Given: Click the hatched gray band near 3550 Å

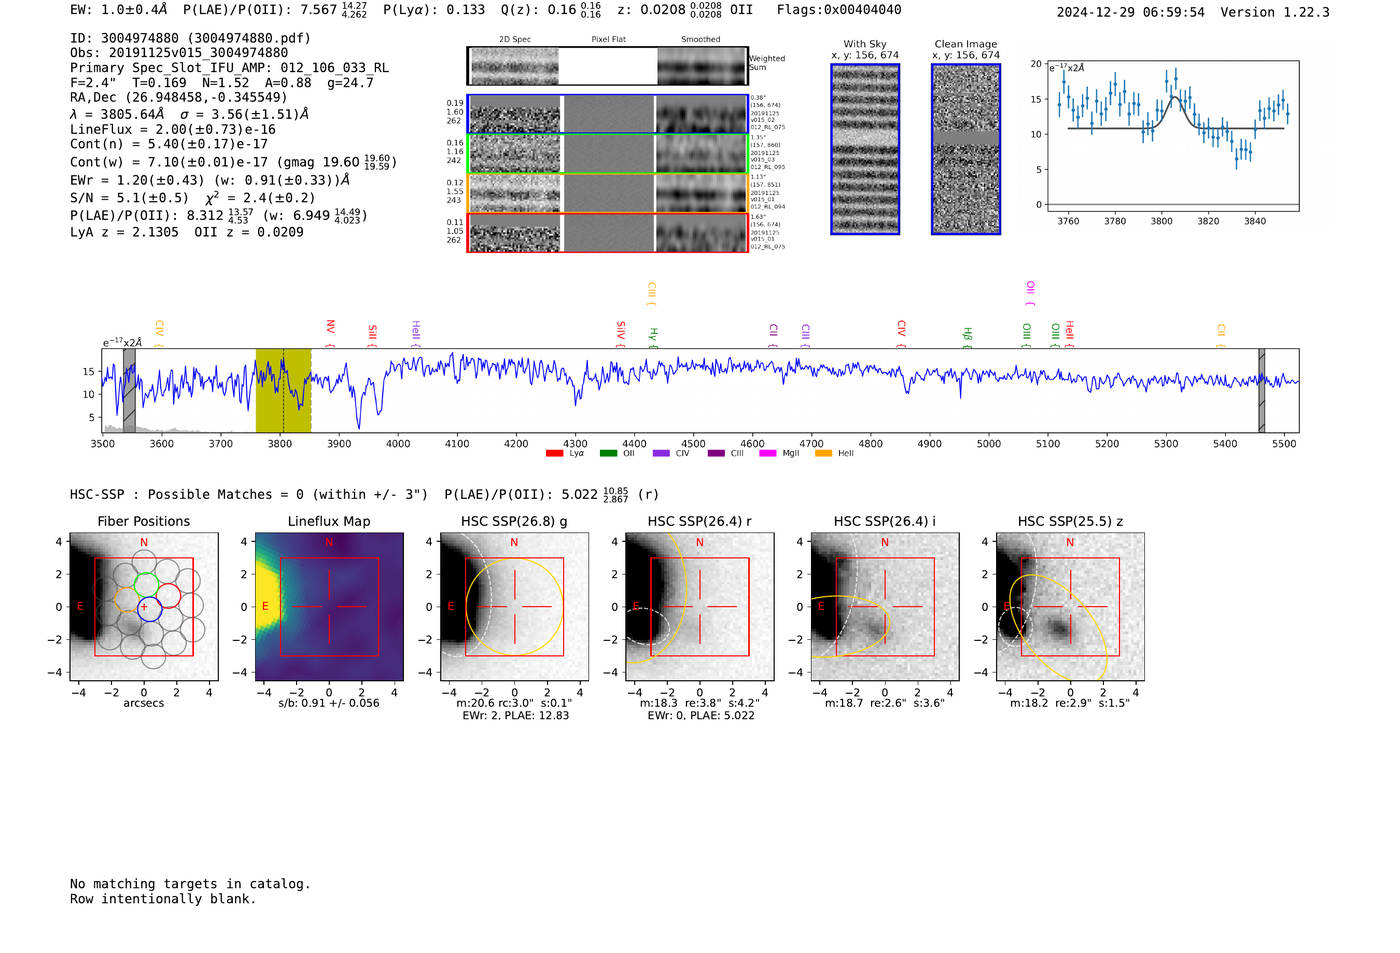Looking at the screenshot, I should pos(129,391).
